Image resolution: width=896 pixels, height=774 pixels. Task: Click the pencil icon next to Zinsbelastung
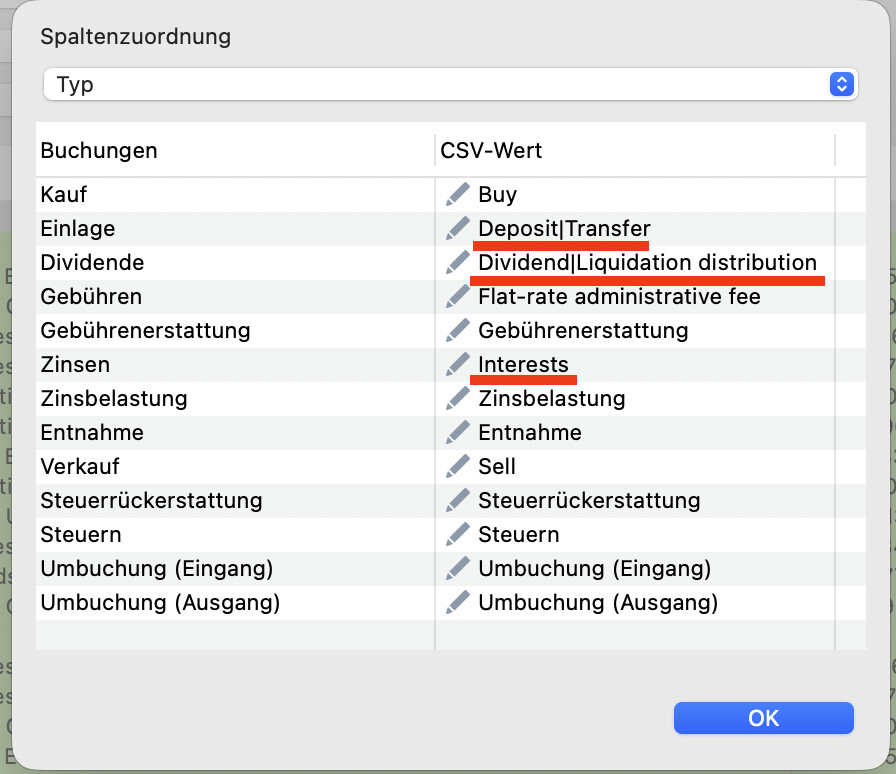click(x=458, y=398)
